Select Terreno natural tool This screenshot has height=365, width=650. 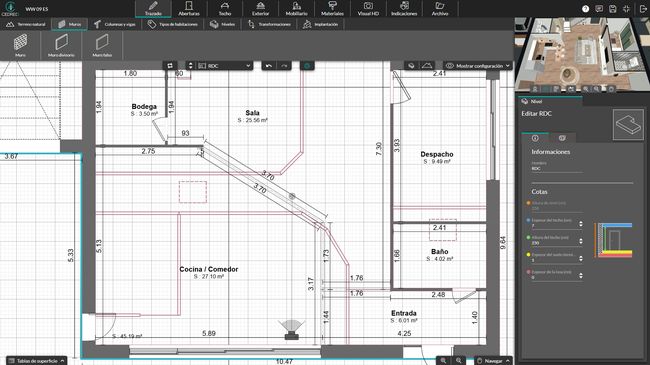[26, 24]
